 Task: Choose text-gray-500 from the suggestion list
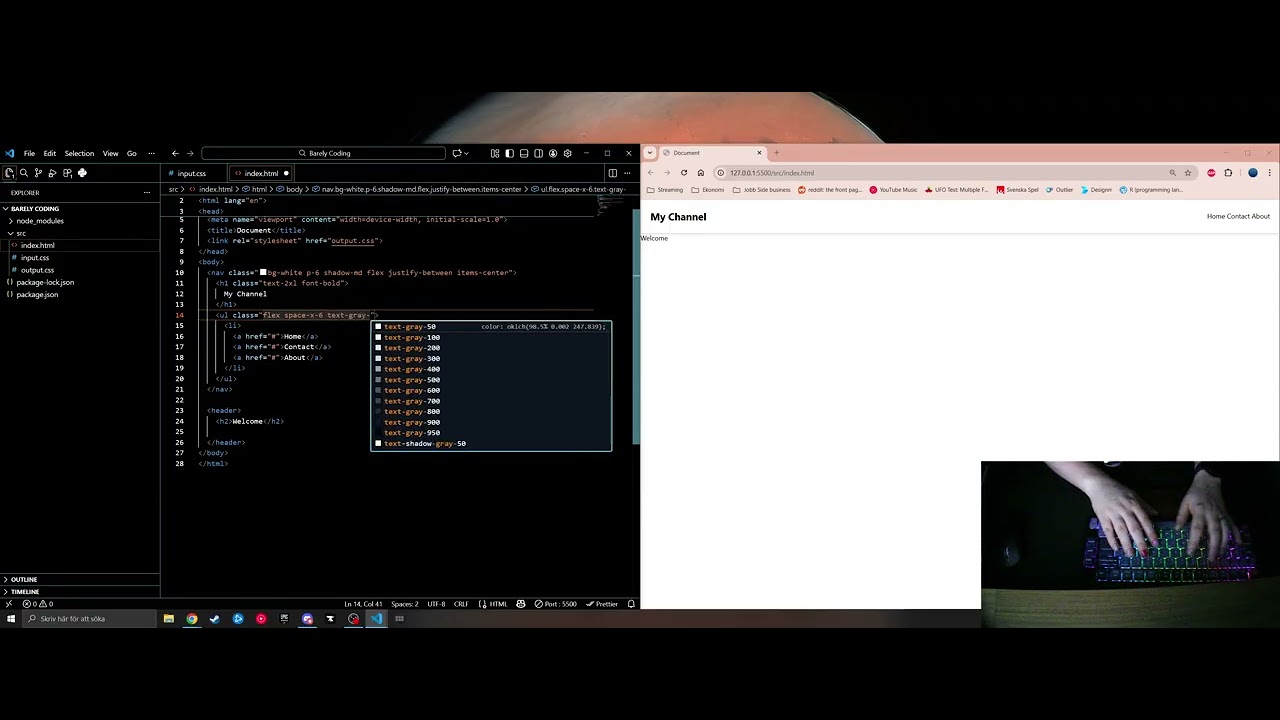[490, 380]
